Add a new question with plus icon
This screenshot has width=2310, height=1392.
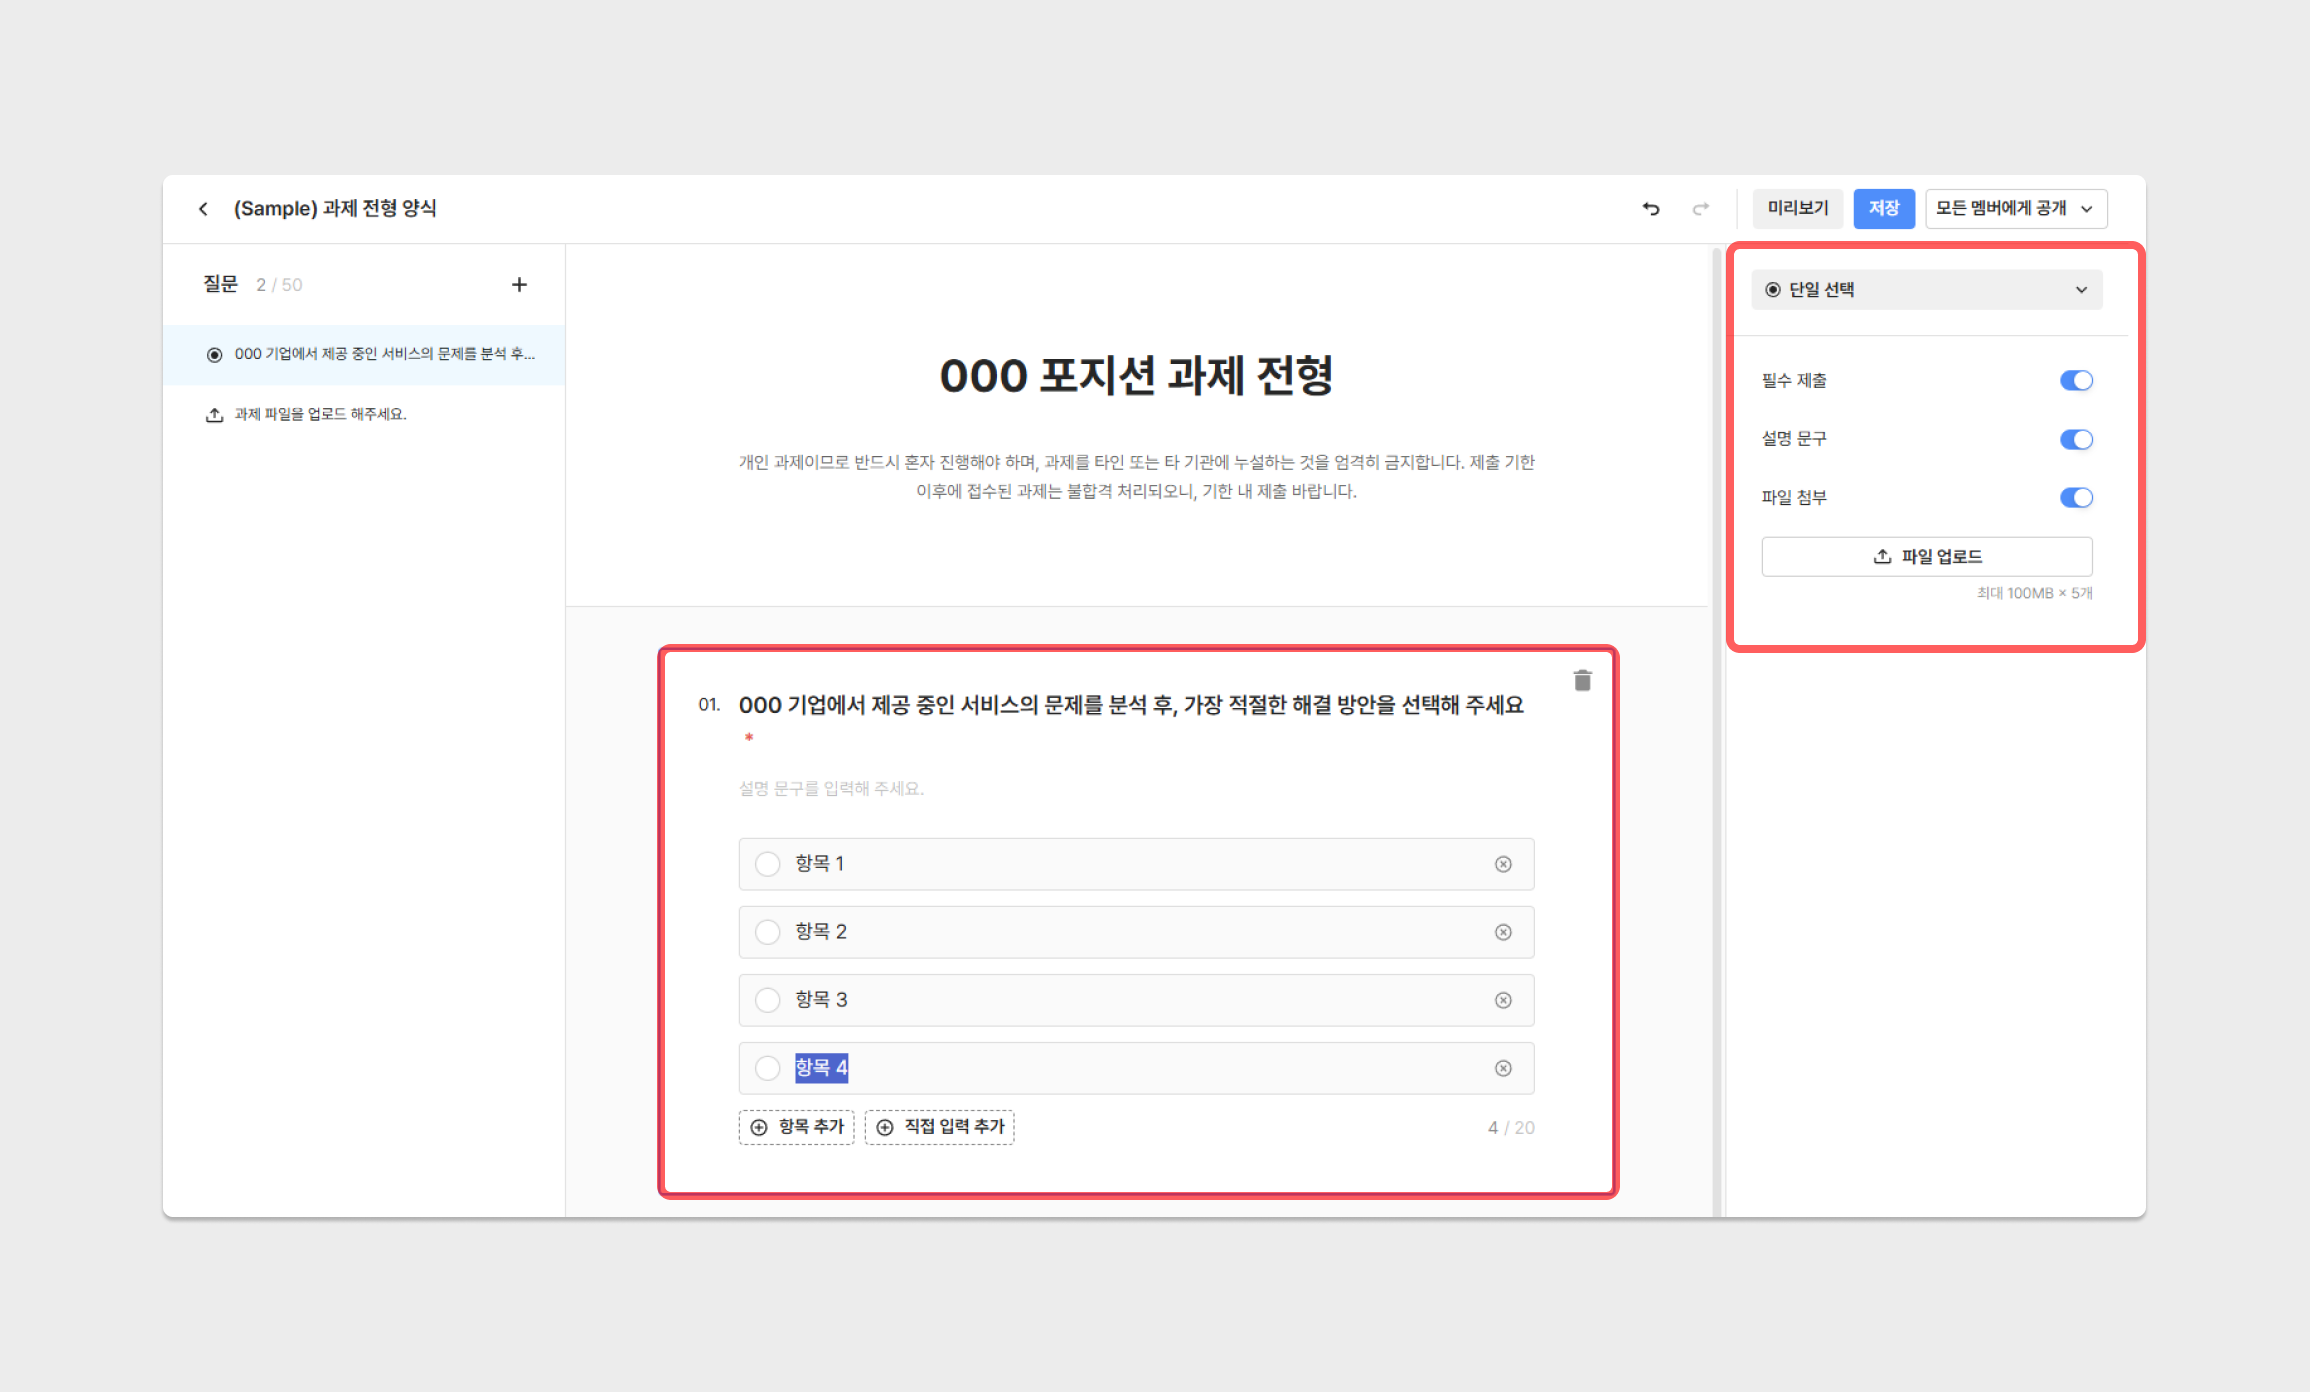point(519,285)
